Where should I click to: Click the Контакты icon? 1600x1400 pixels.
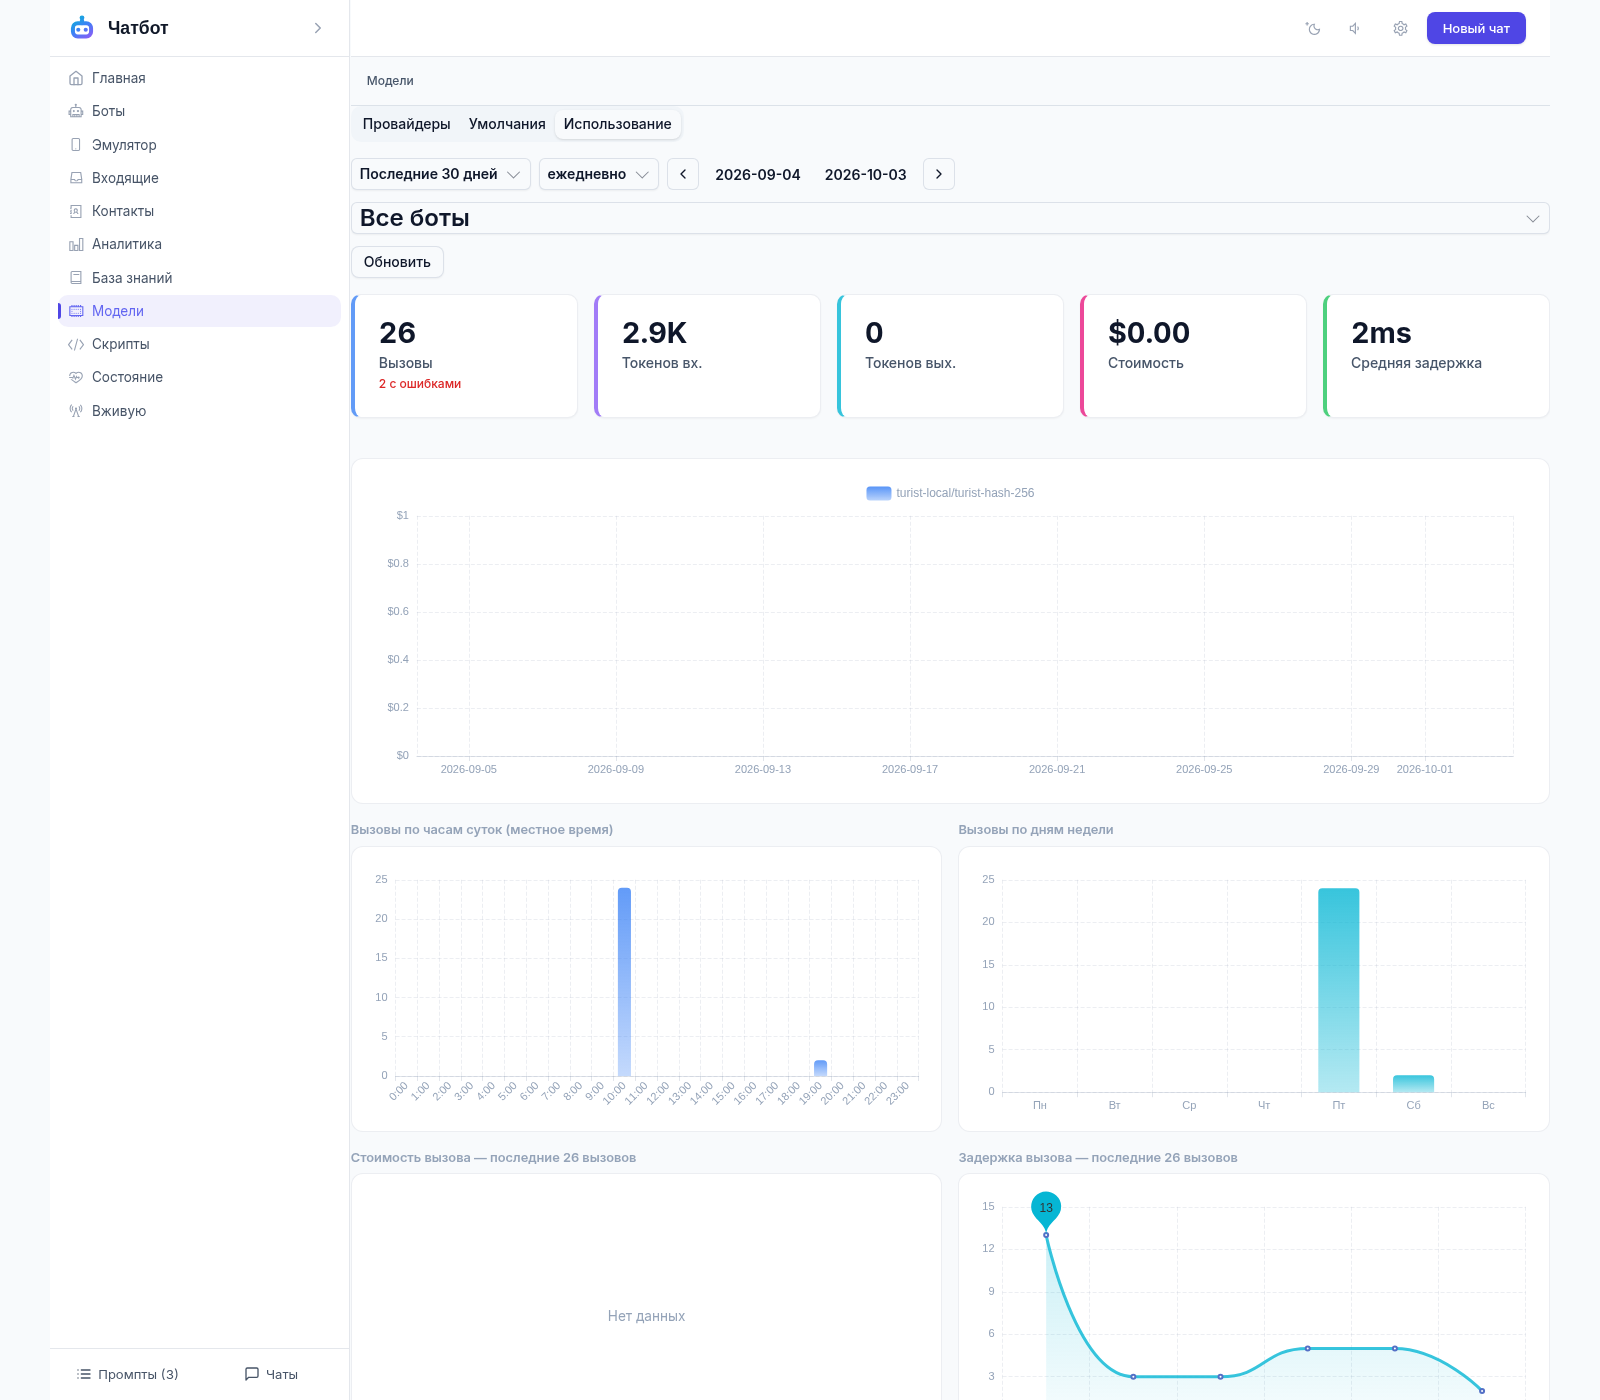point(76,211)
